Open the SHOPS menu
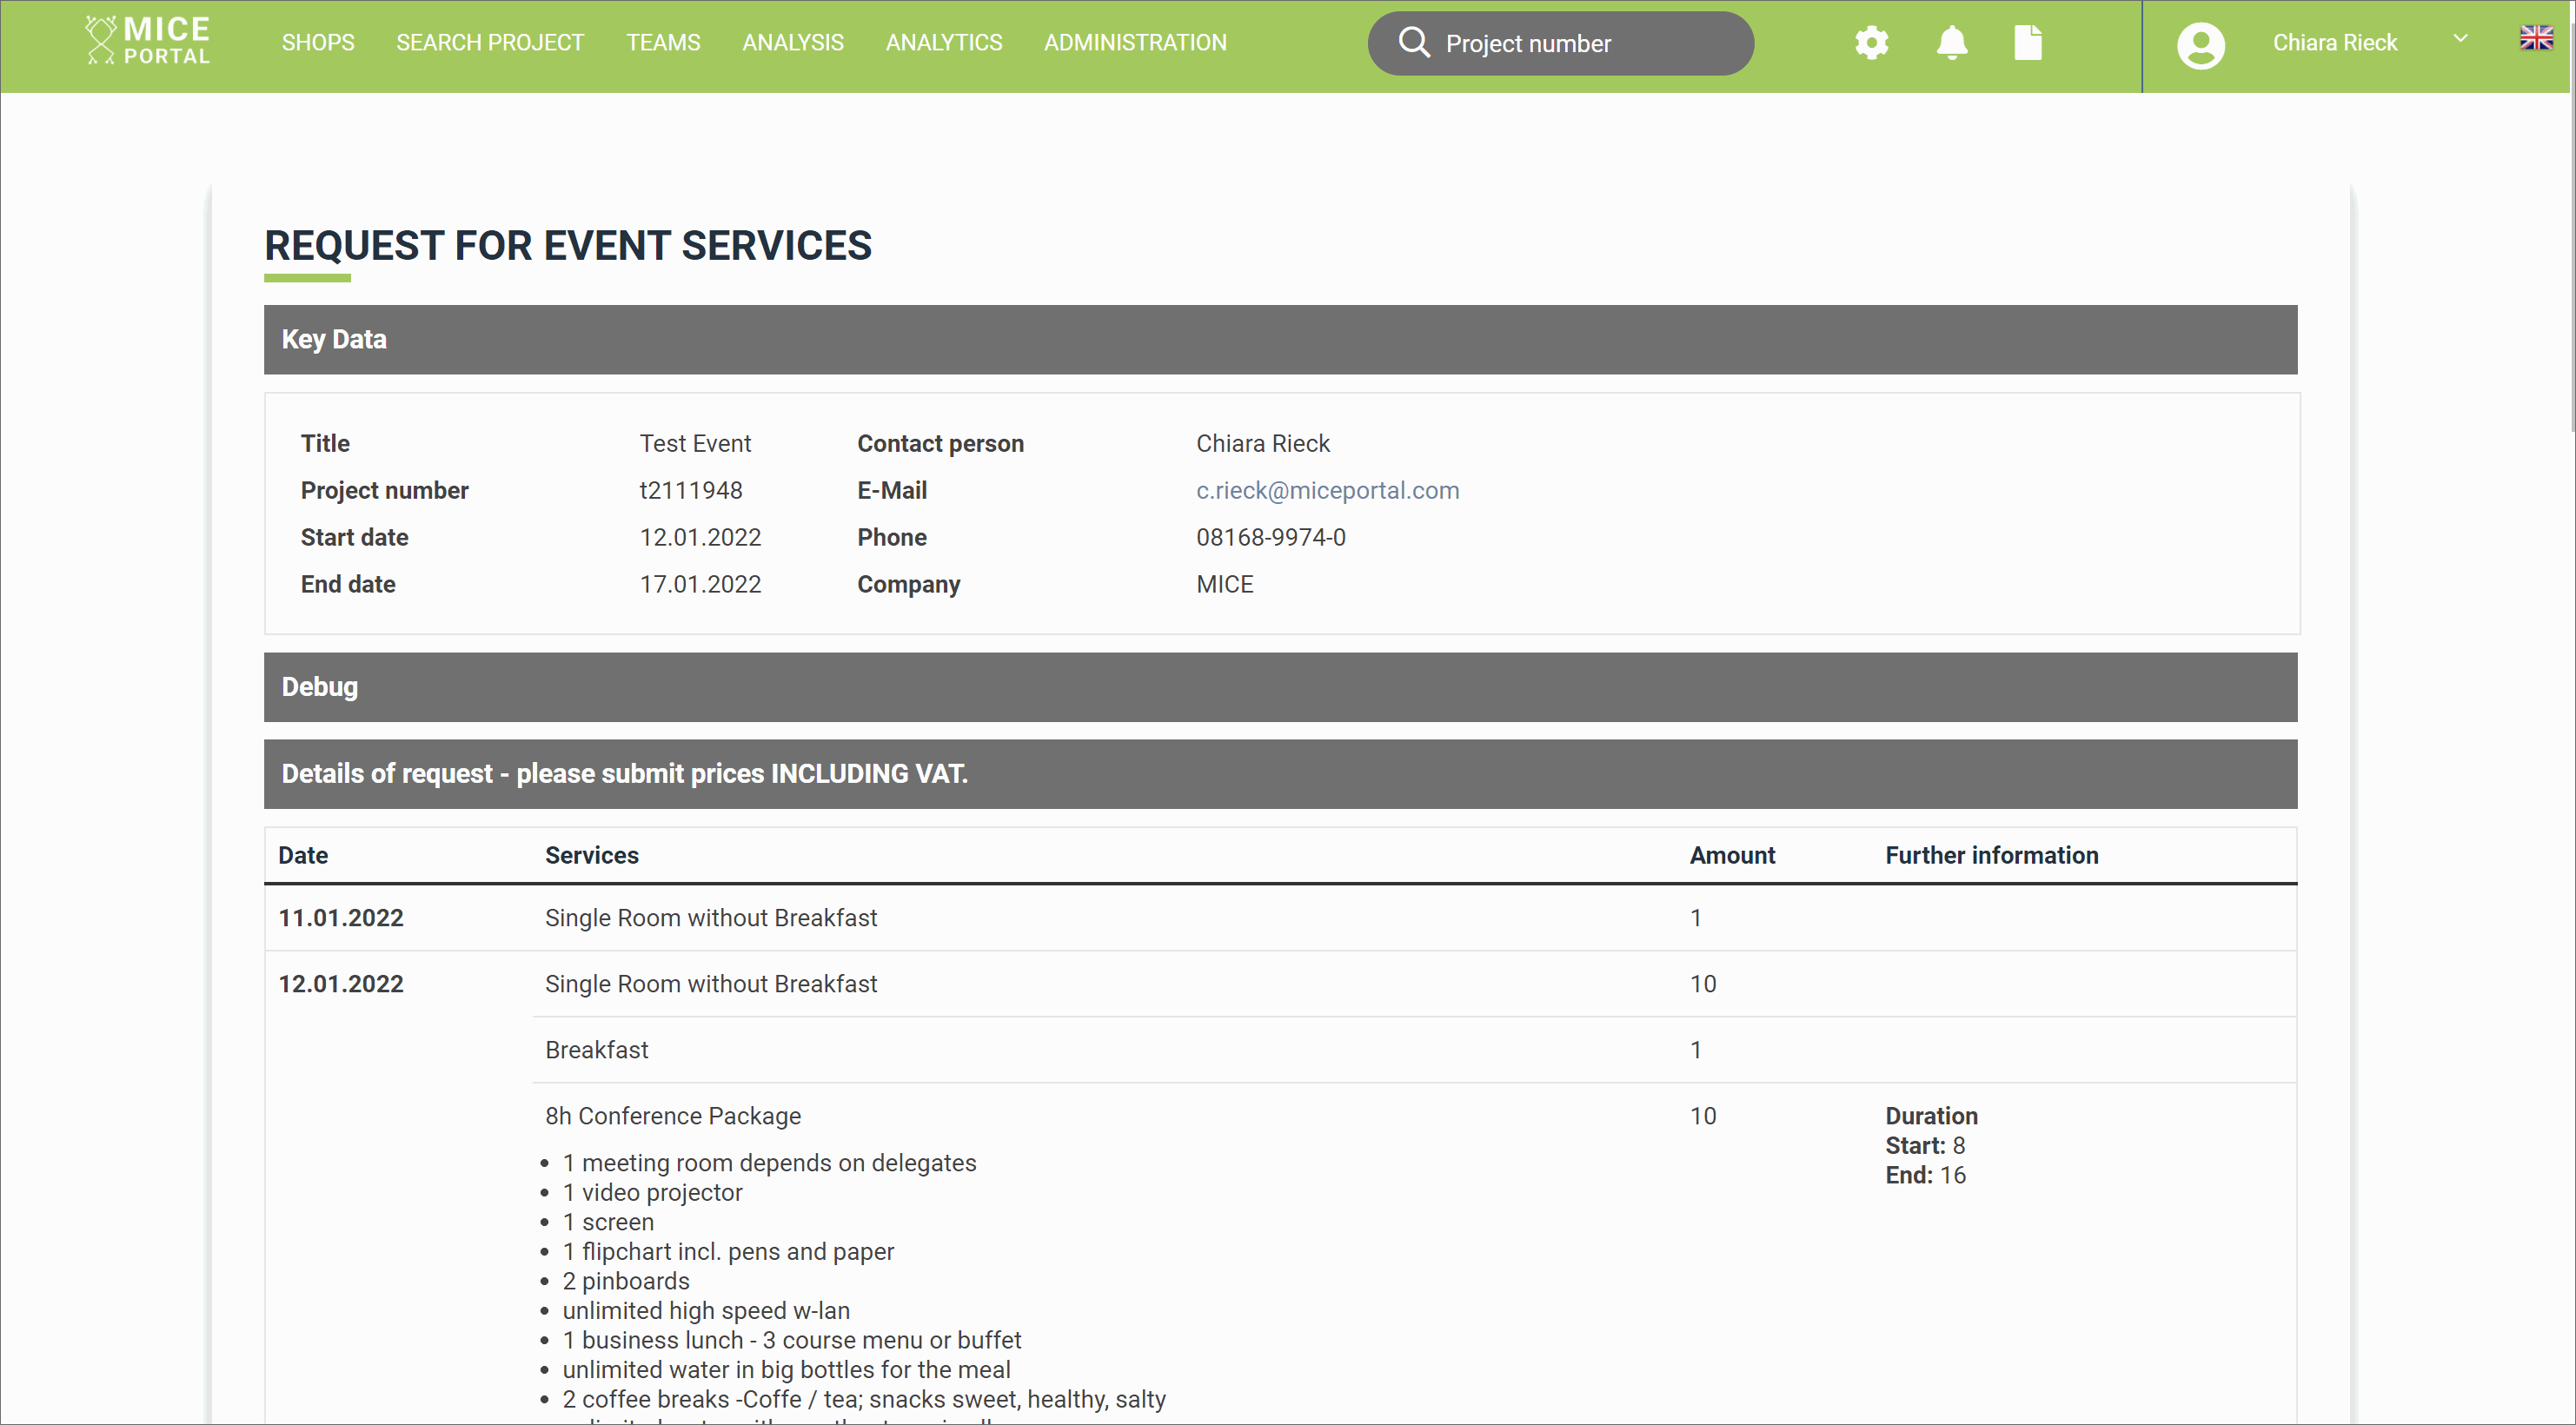 pyautogui.click(x=318, y=42)
